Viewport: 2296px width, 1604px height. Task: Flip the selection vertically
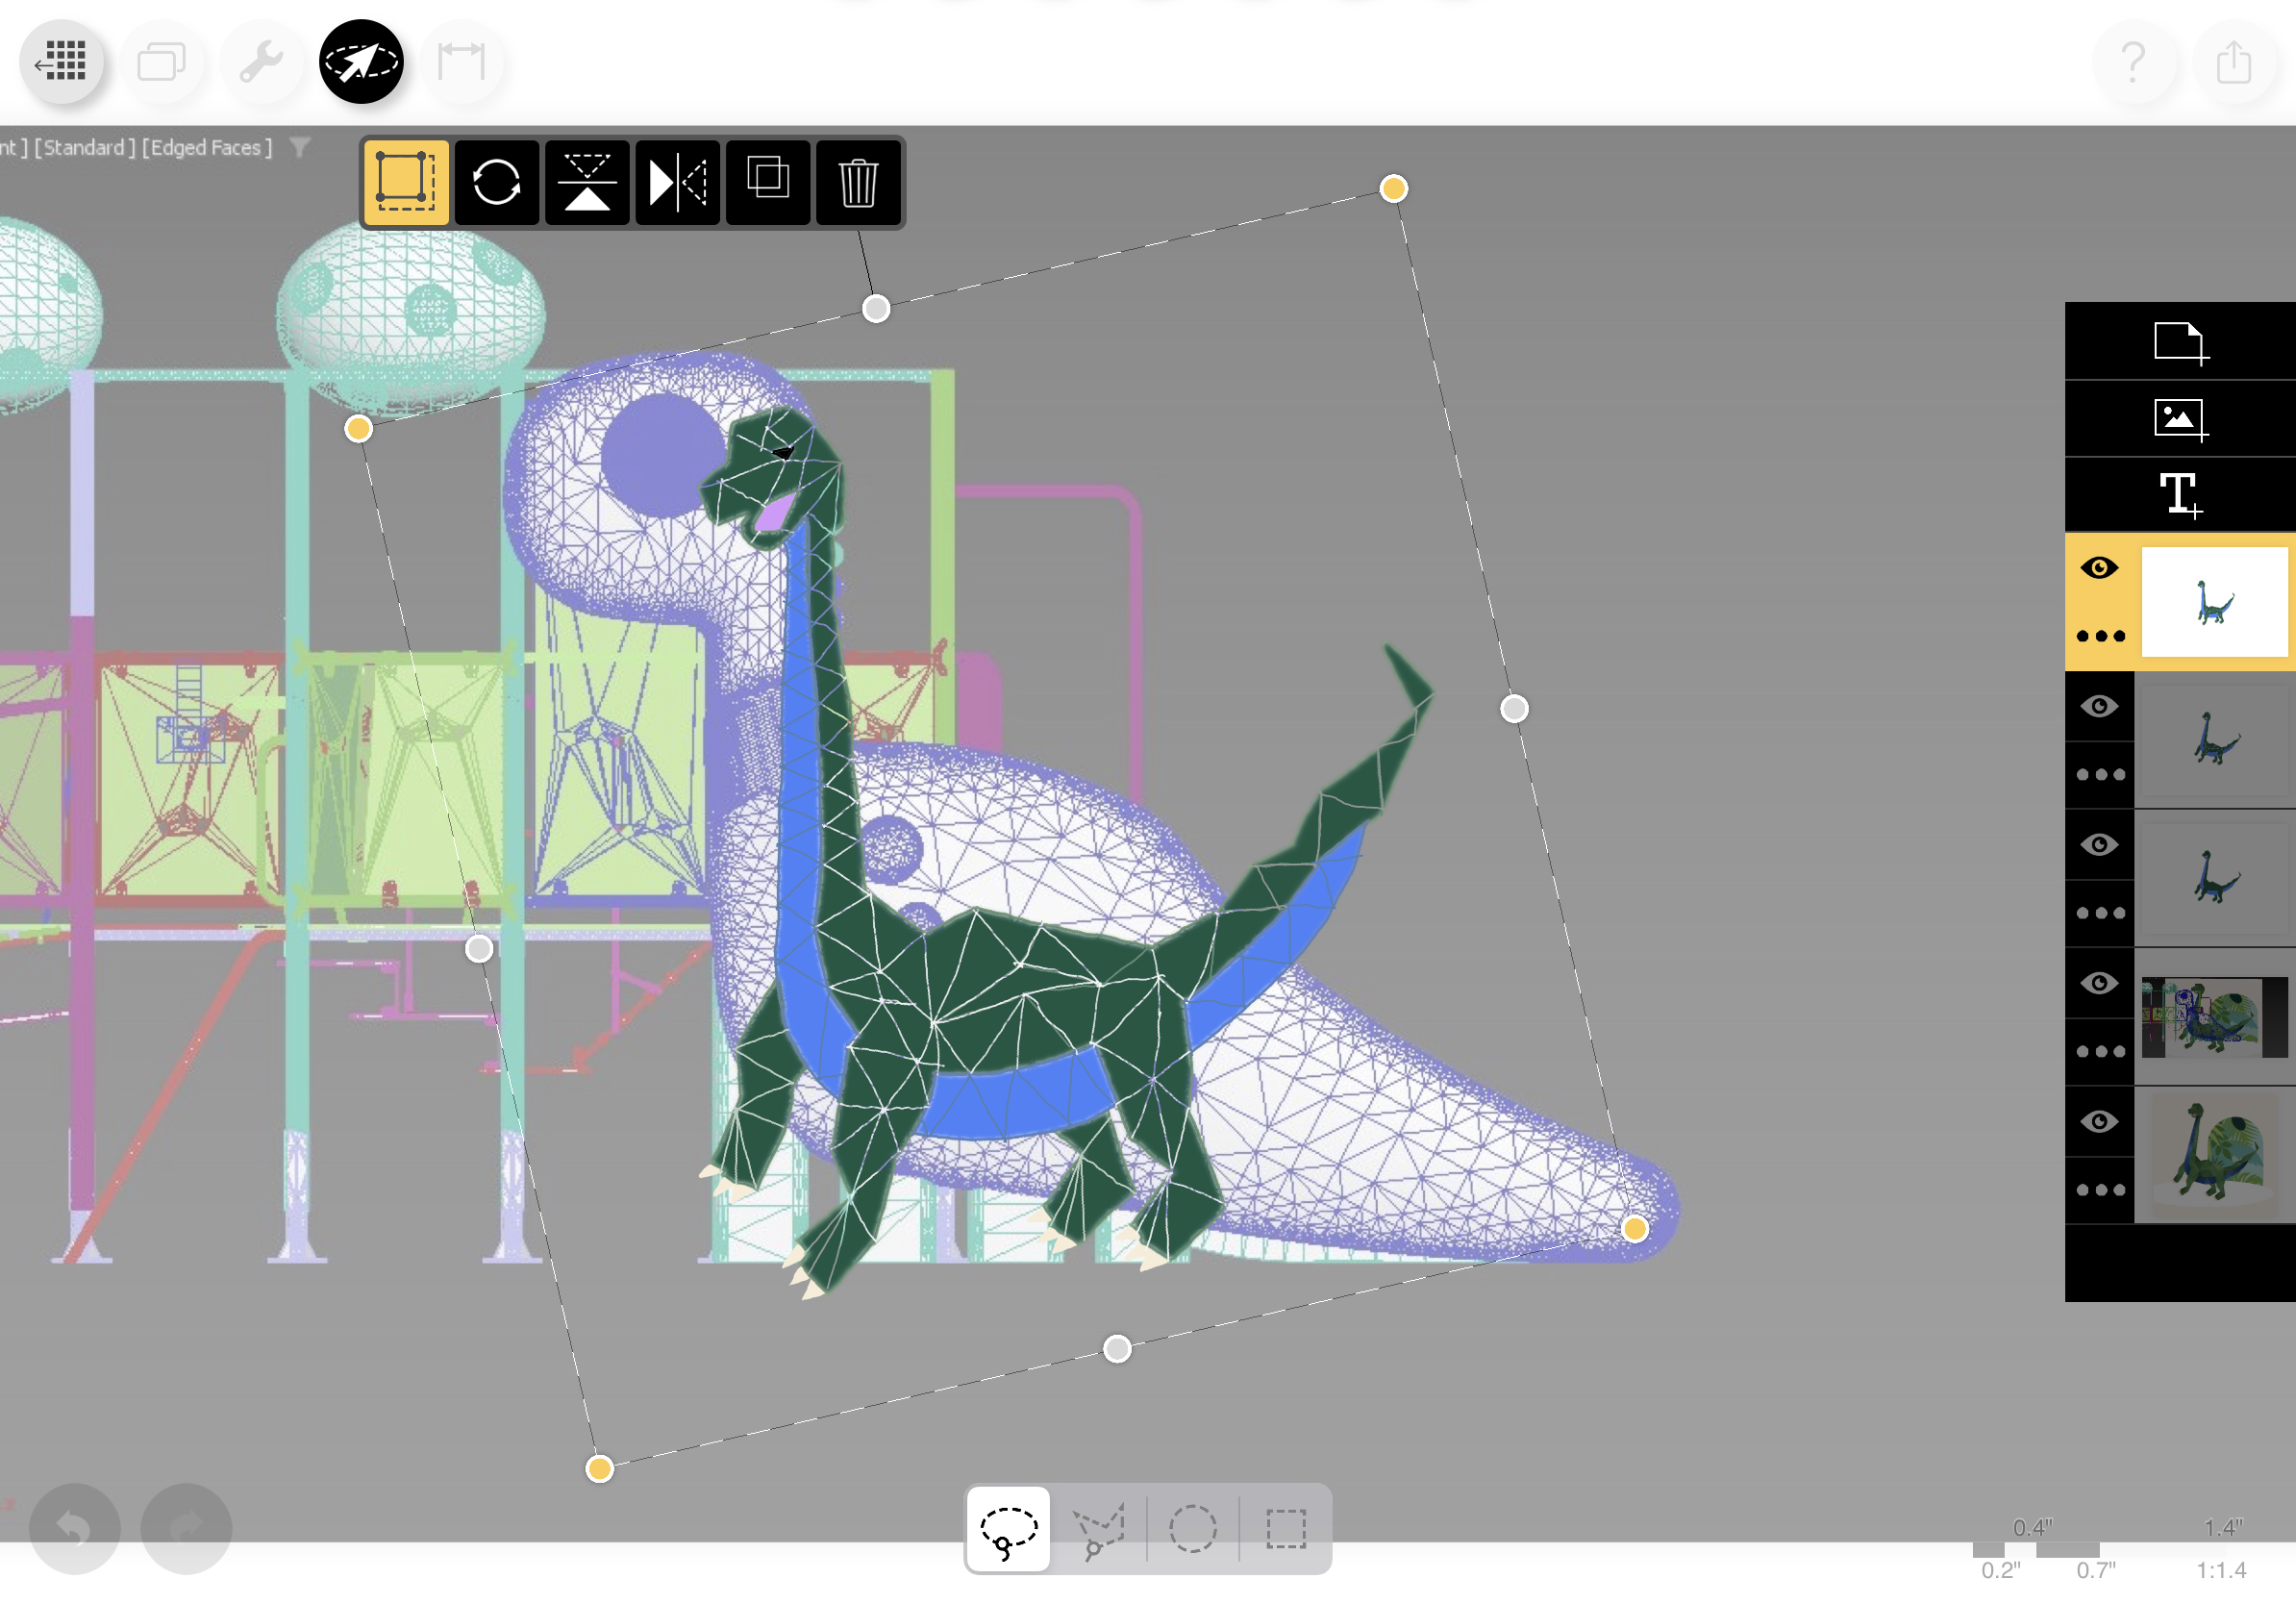[587, 182]
